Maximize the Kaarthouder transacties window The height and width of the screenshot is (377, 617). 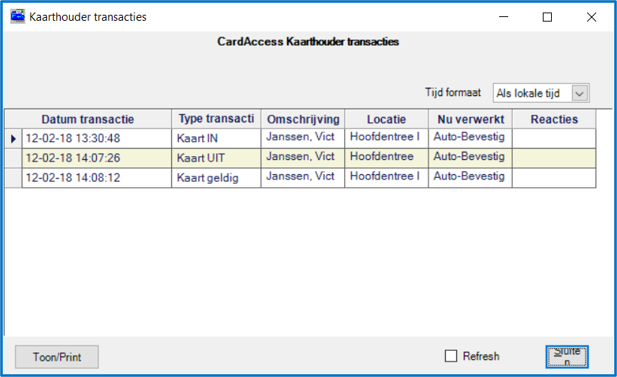[x=547, y=17]
